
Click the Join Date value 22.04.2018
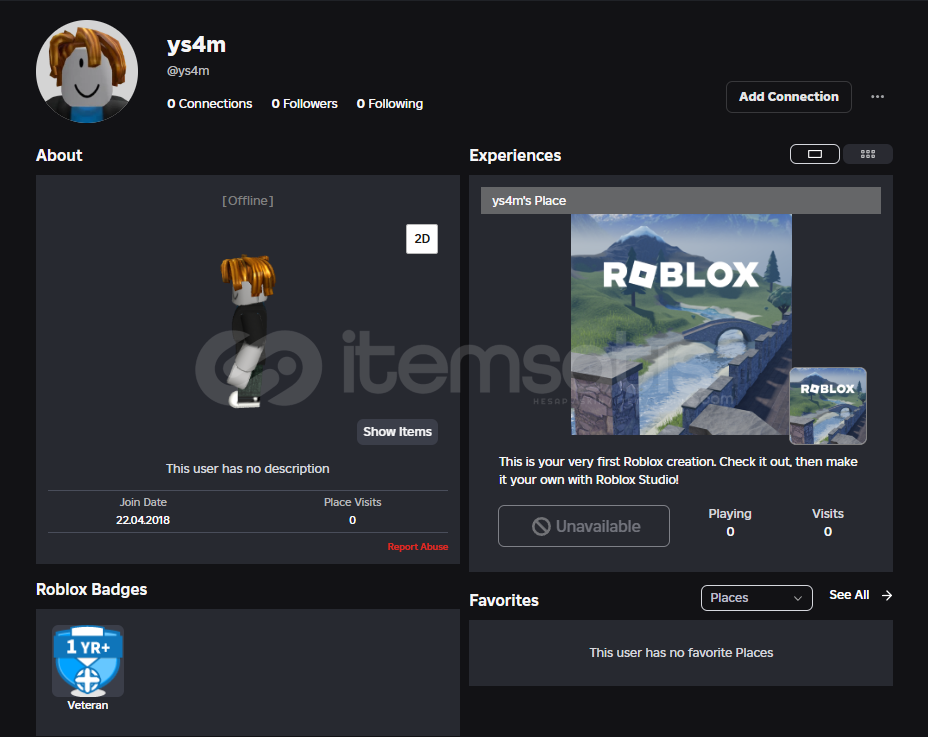coord(143,520)
